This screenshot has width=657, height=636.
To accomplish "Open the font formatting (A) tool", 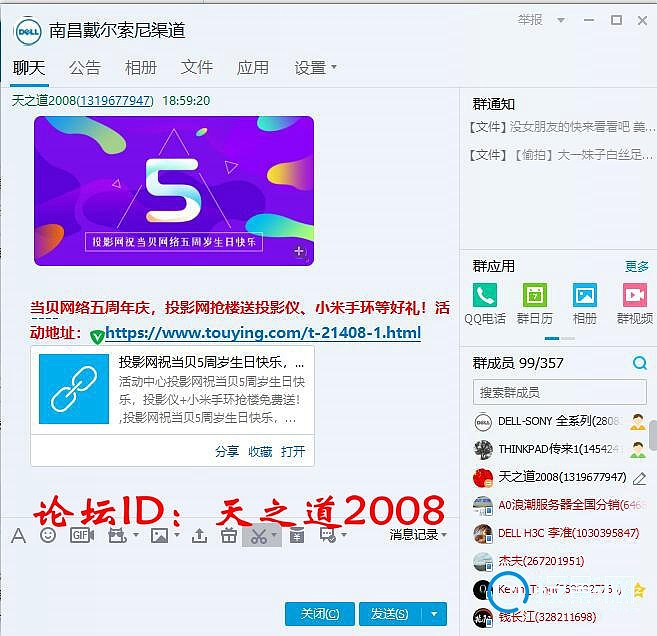I will pos(18,535).
